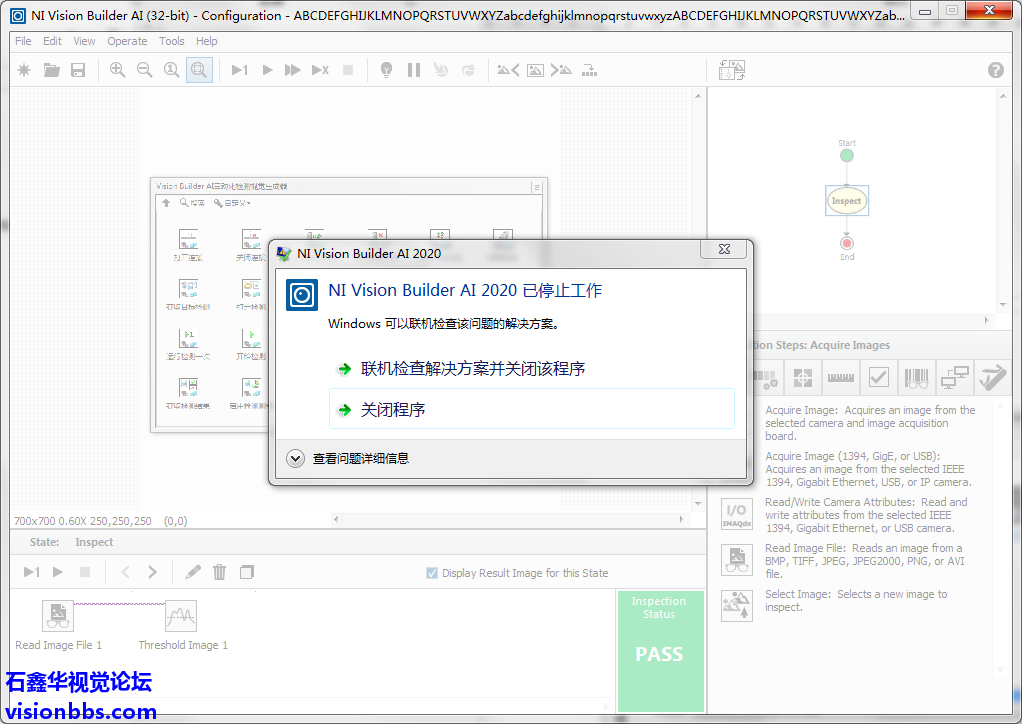Click the Pause icon in main toolbar

tap(414, 70)
